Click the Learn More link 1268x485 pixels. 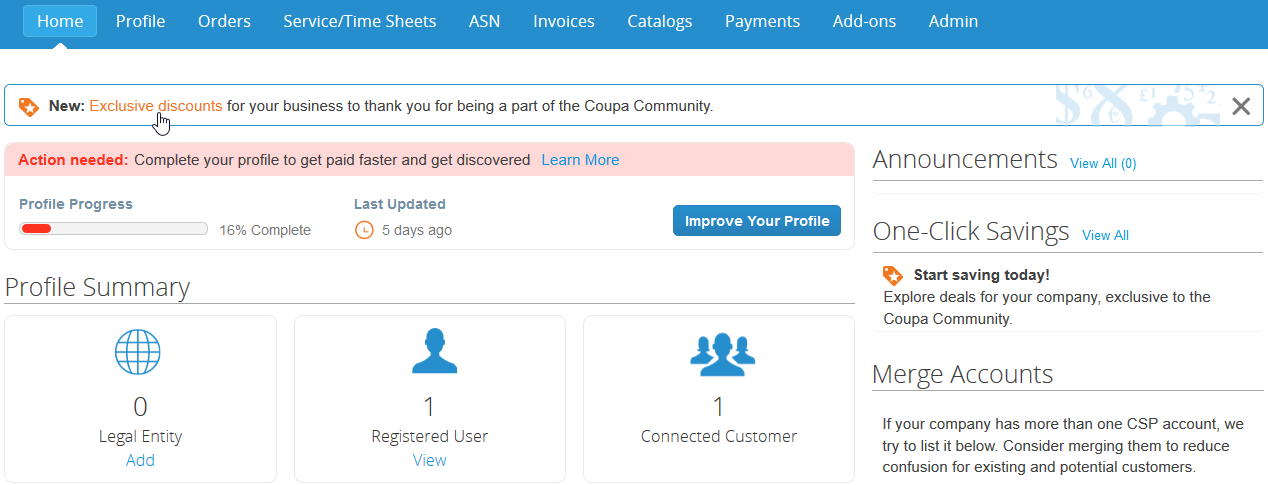(x=580, y=160)
